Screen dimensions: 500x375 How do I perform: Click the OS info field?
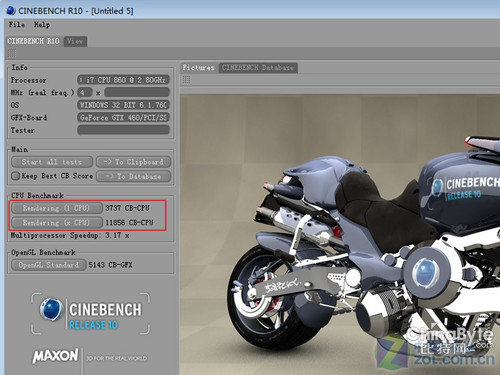pos(124,105)
